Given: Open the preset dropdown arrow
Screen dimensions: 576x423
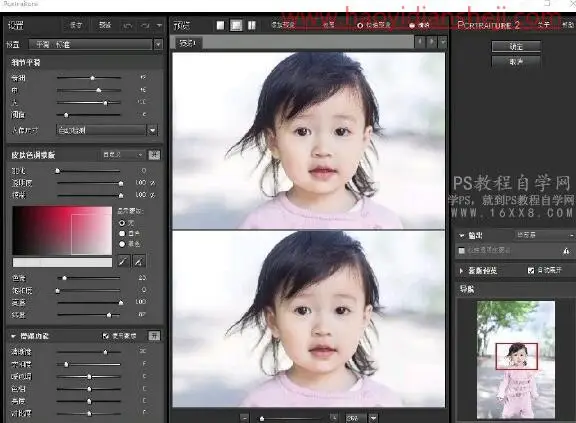Looking at the screenshot, I should [x=158, y=44].
